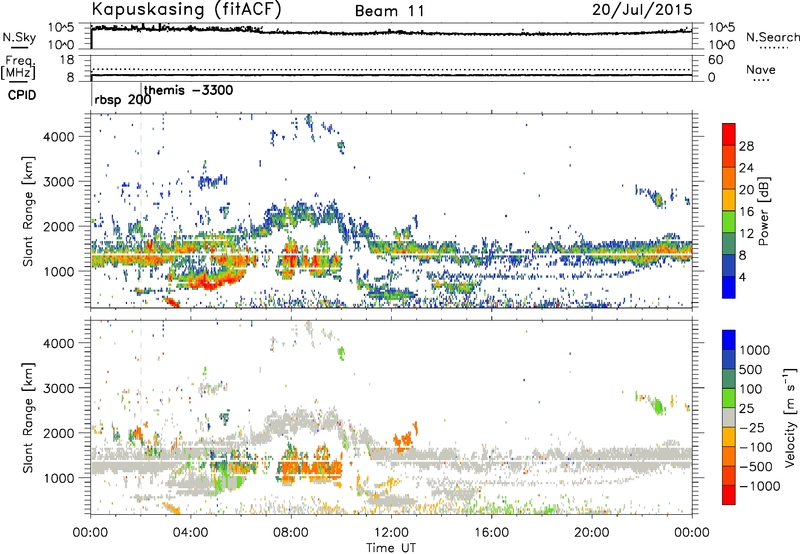
Task: Click the '12:00' time axis label
Action: 392,533
